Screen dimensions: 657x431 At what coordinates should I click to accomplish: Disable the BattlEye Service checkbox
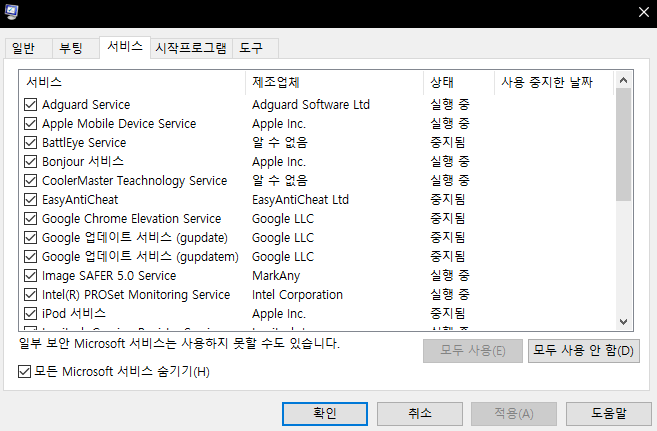pyautogui.click(x=30, y=142)
